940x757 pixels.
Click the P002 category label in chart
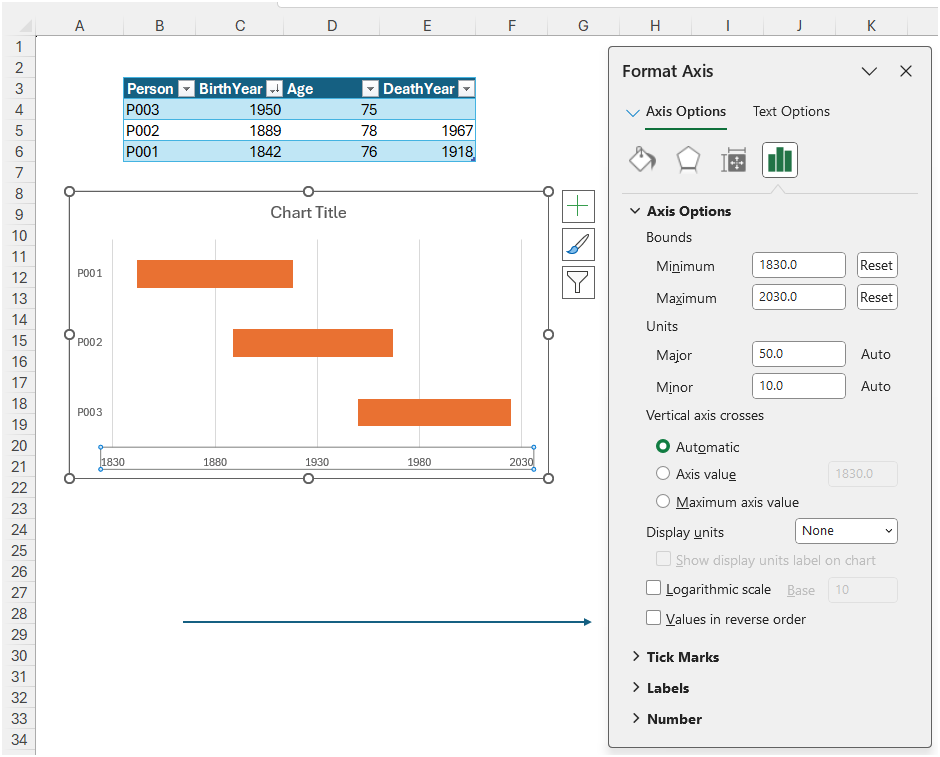click(90, 342)
